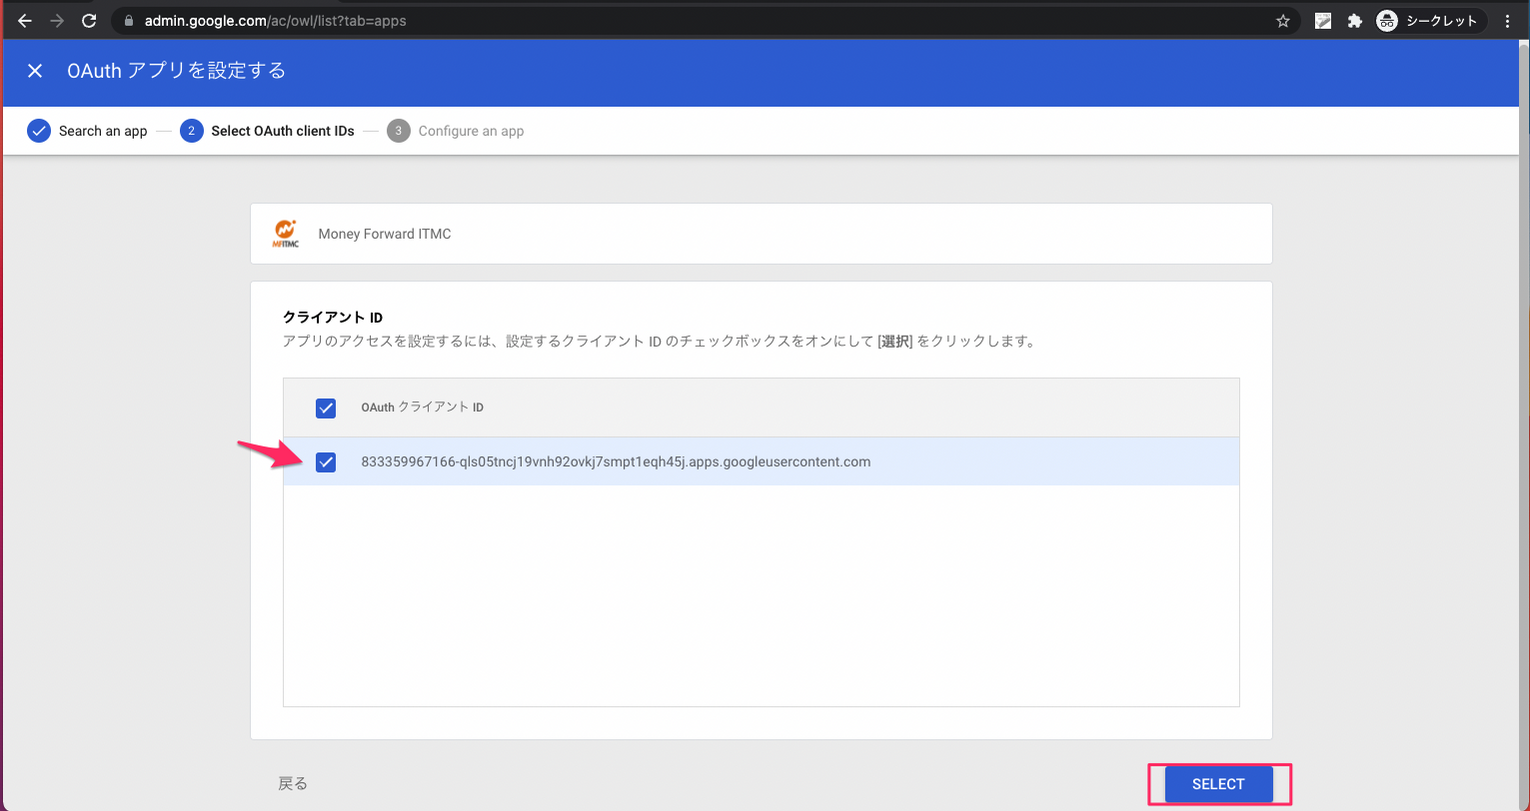Click the Money Forward ITMC logo
This screenshot has height=811, width=1530.
click(x=286, y=234)
